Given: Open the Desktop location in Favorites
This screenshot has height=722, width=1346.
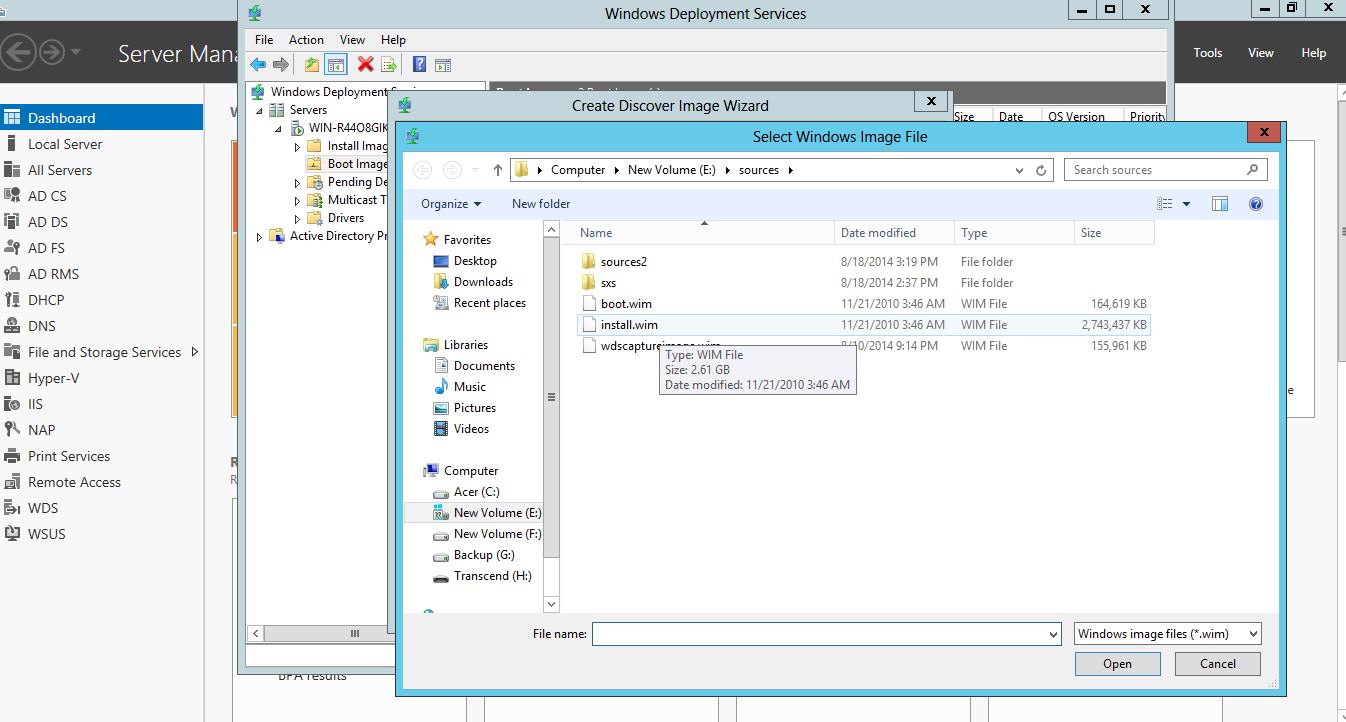Looking at the screenshot, I should pyautogui.click(x=475, y=261).
